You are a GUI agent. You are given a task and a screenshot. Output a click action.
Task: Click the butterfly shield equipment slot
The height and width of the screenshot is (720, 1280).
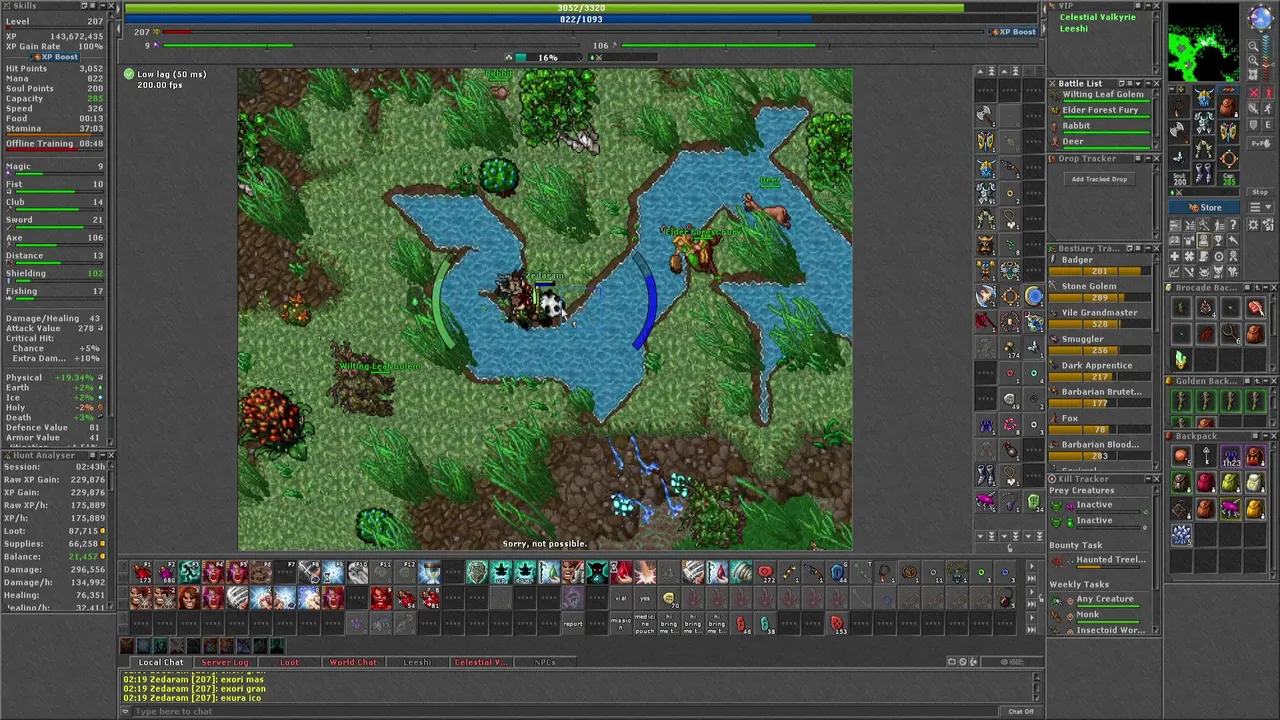click(x=1228, y=132)
